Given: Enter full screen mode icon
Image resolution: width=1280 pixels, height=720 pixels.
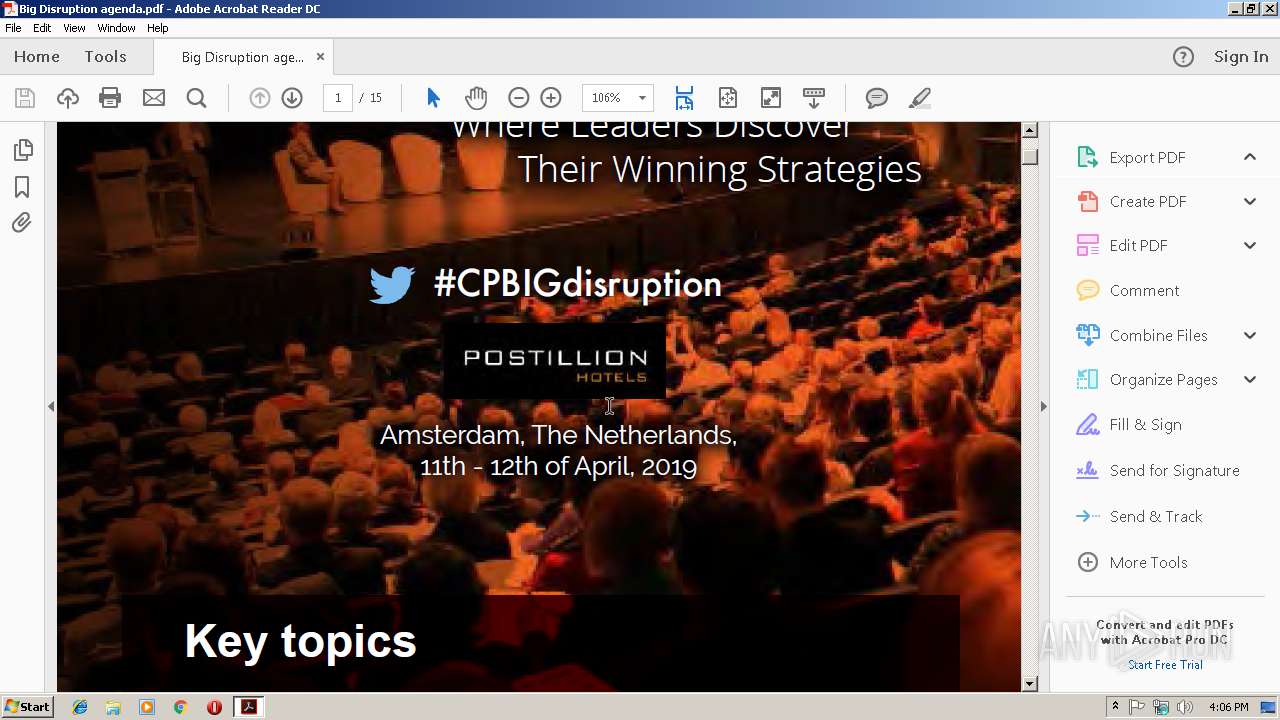Looking at the screenshot, I should click(x=771, y=98).
